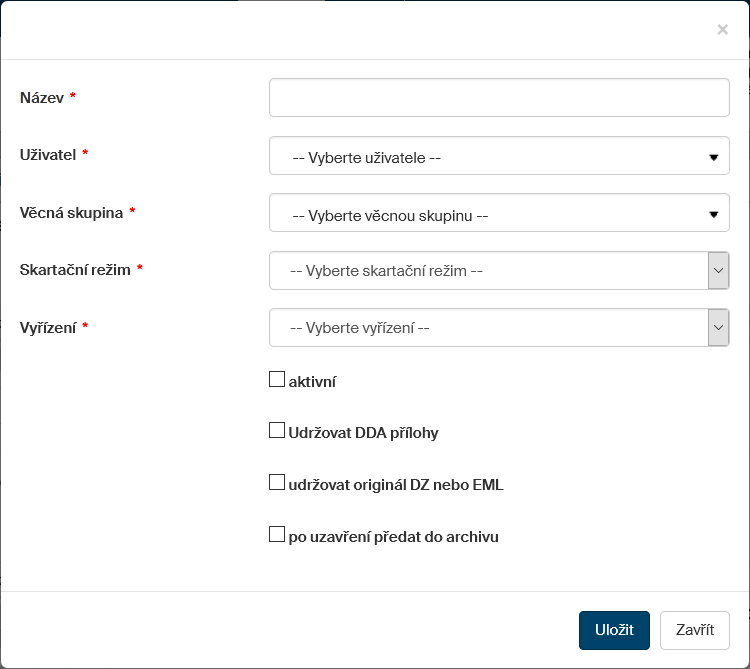
Task: Click the caret arrow on Věcná skupina dropdown
Action: coord(714,214)
